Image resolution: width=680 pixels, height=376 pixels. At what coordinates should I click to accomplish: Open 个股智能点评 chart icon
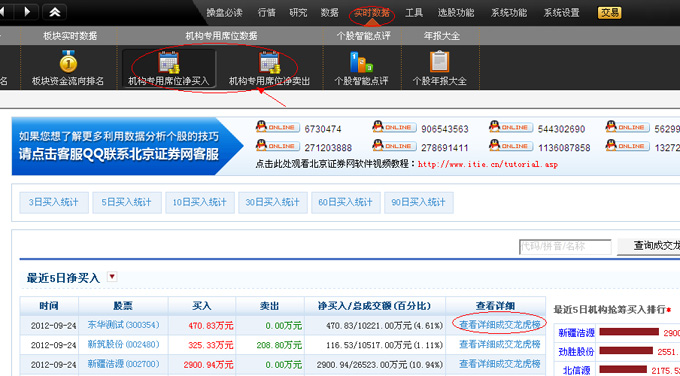[361, 62]
